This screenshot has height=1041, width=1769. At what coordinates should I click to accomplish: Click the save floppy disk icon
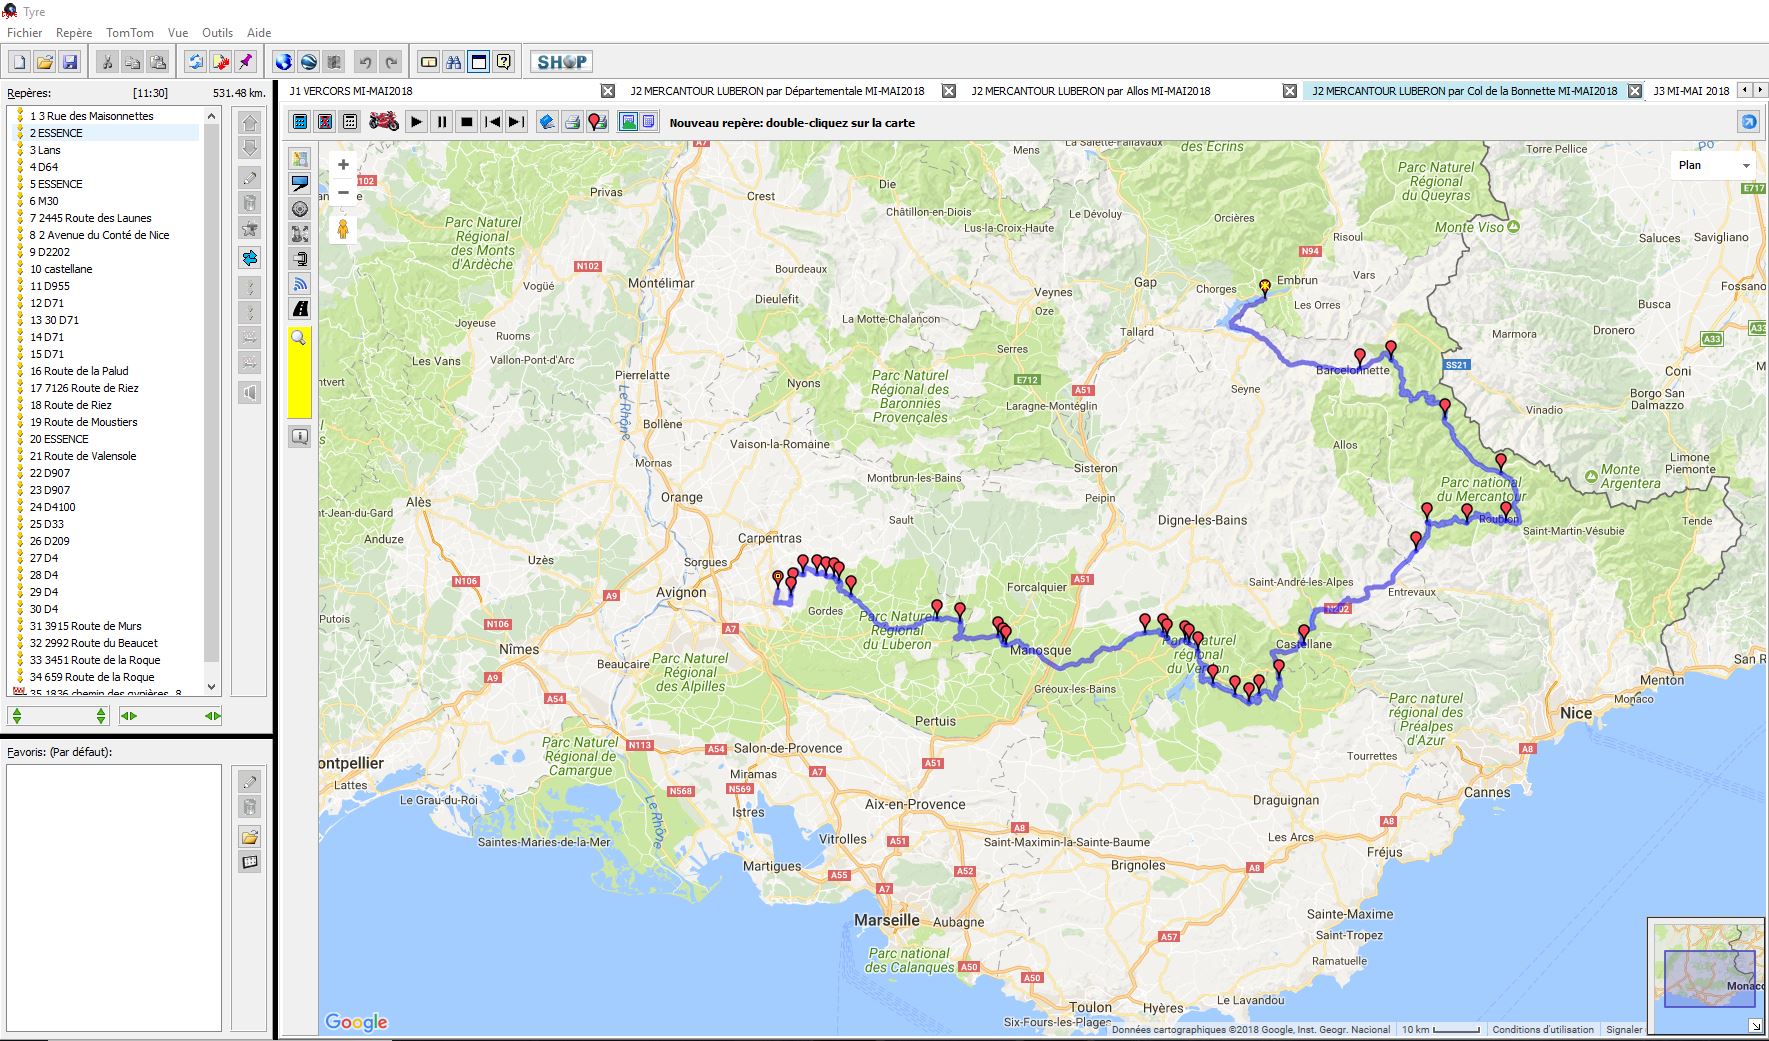click(70, 62)
